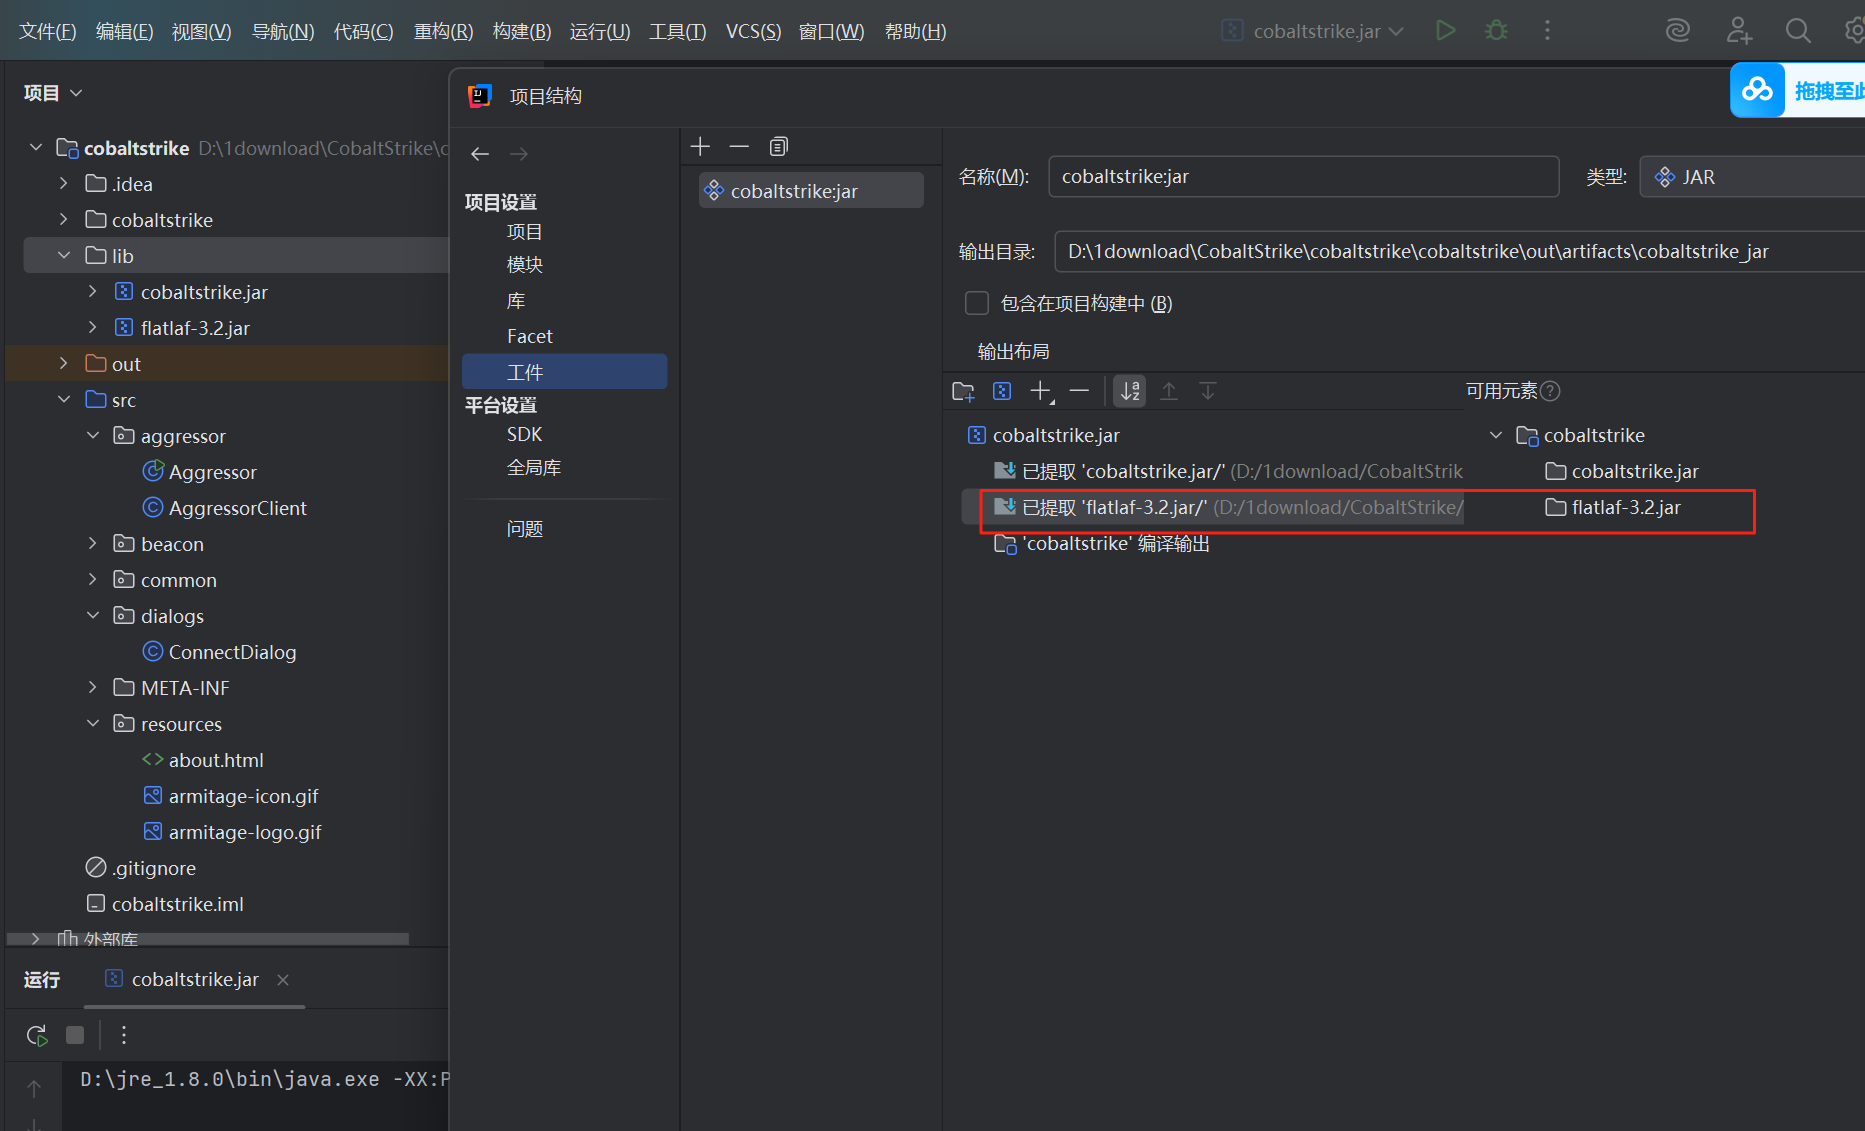This screenshot has width=1865, height=1131.
Task: Move selected layout element up
Action: (x=1169, y=391)
